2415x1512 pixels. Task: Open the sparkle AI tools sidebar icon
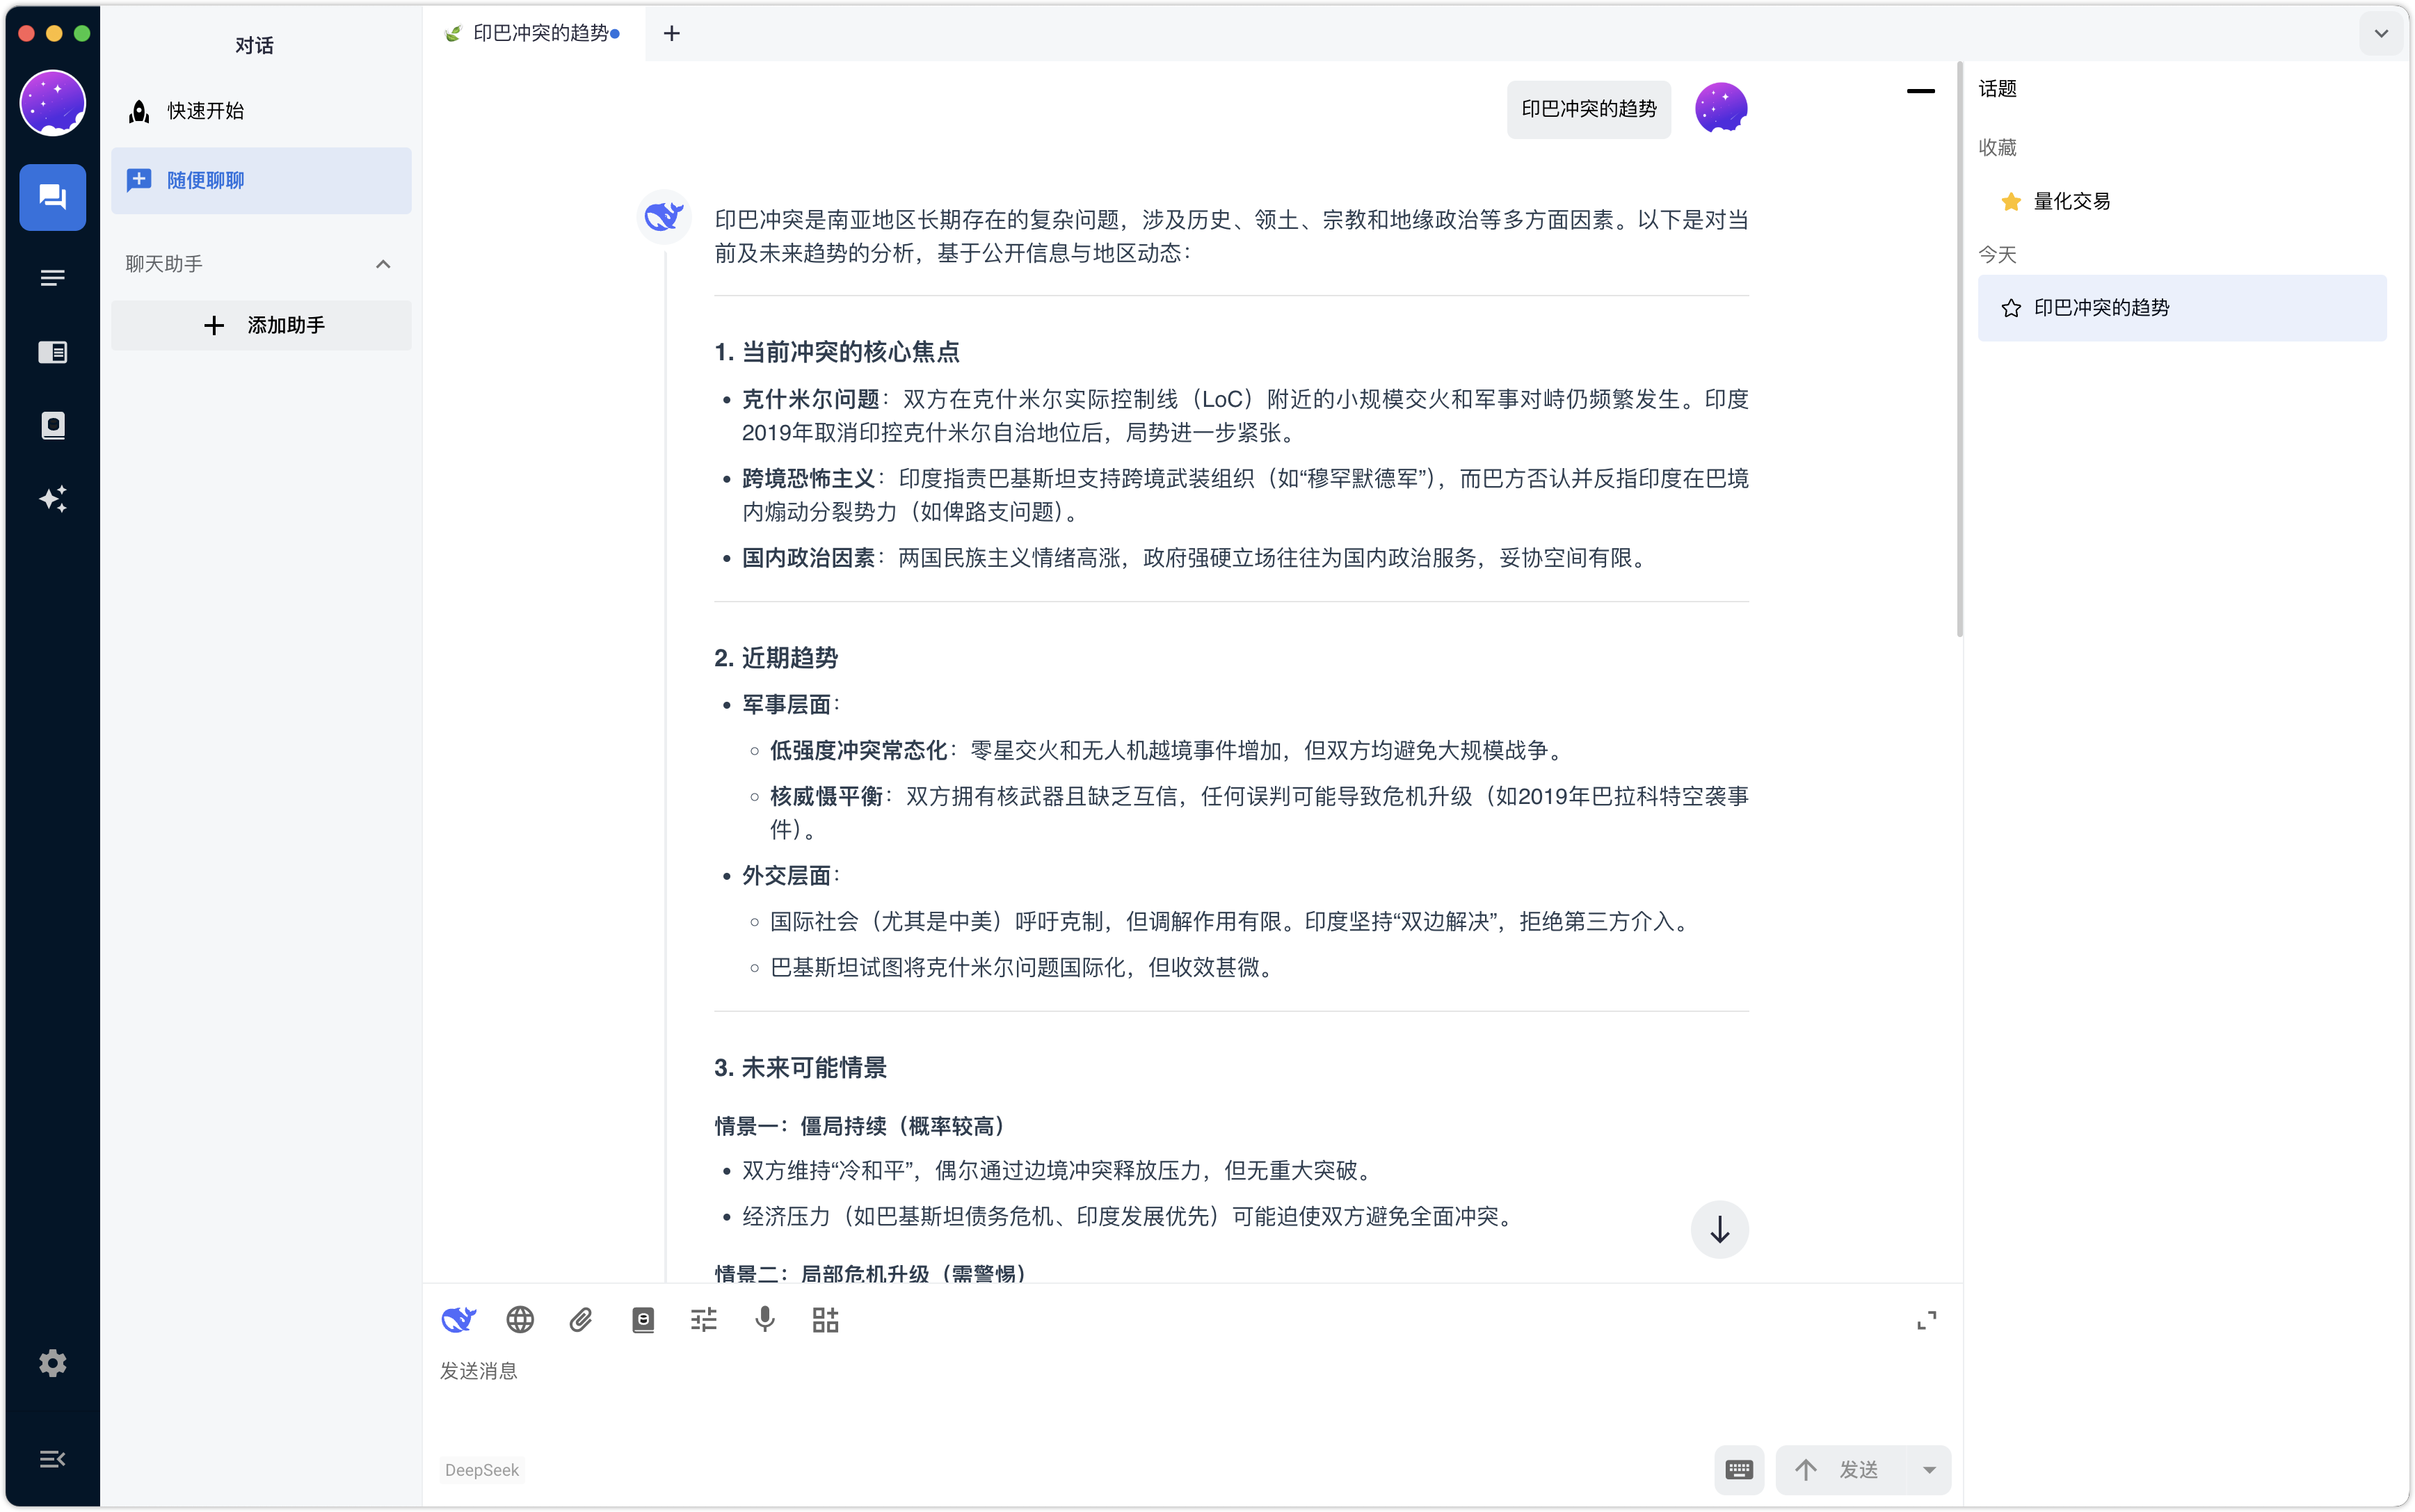(x=53, y=499)
